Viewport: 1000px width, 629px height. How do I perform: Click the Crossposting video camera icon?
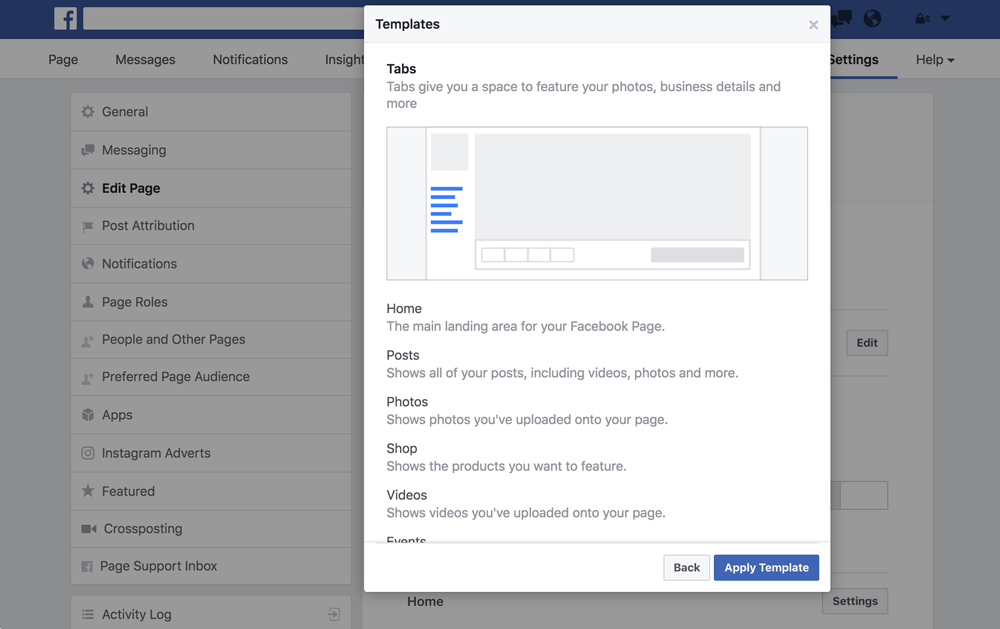pos(89,529)
